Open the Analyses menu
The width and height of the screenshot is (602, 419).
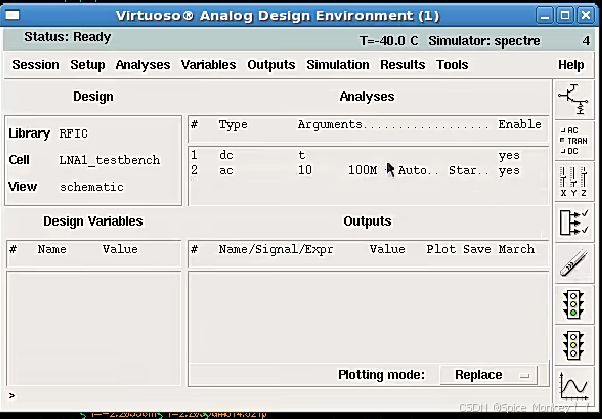pos(143,65)
